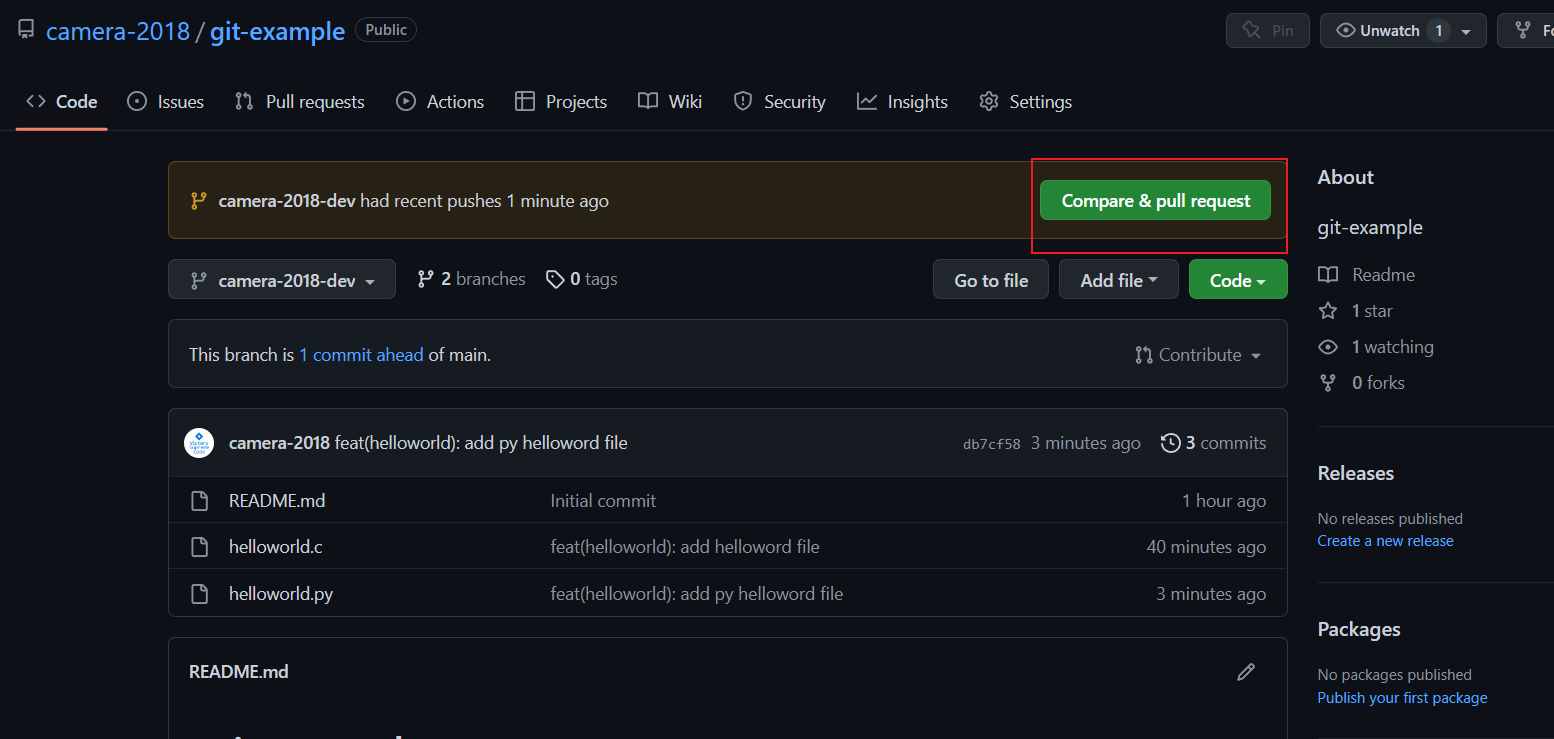Image resolution: width=1554 pixels, height=739 pixels.
Task: Switch to the Pull requests tab
Action: click(x=300, y=102)
